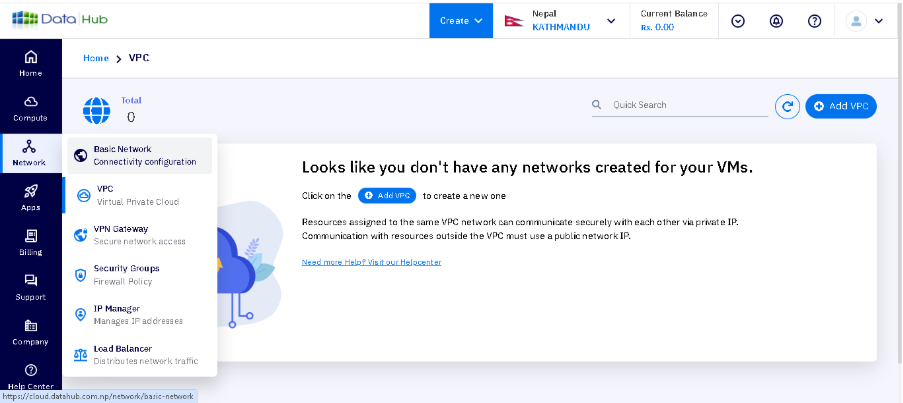The height and width of the screenshot is (403, 903).
Task: Open the Help Center sidebar icon
Action: tap(30, 375)
